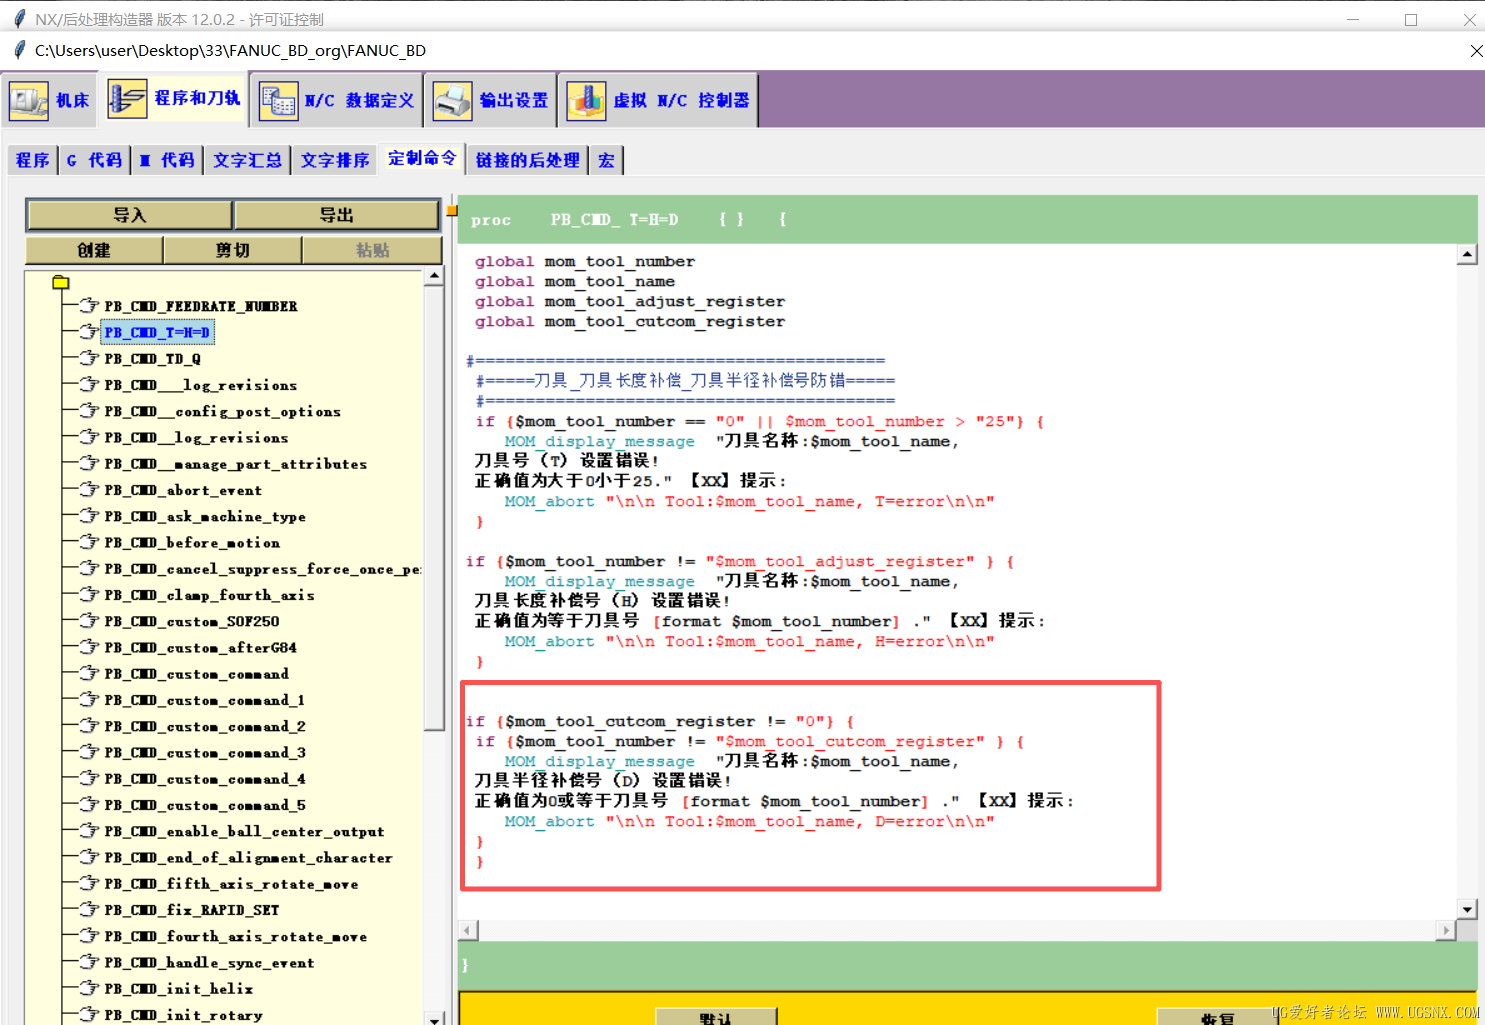Open the 链接的后处理 tab
This screenshot has width=1485, height=1025.
coord(527,160)
